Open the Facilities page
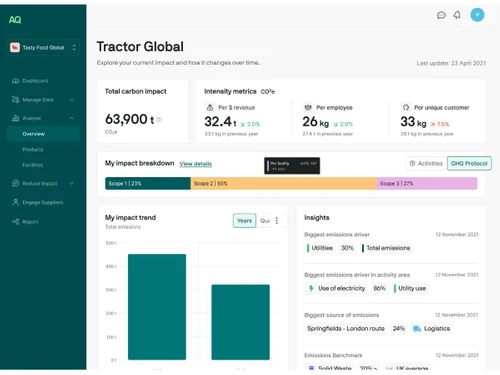This screenshot has height=375, width=500. [x=33, y=165]
